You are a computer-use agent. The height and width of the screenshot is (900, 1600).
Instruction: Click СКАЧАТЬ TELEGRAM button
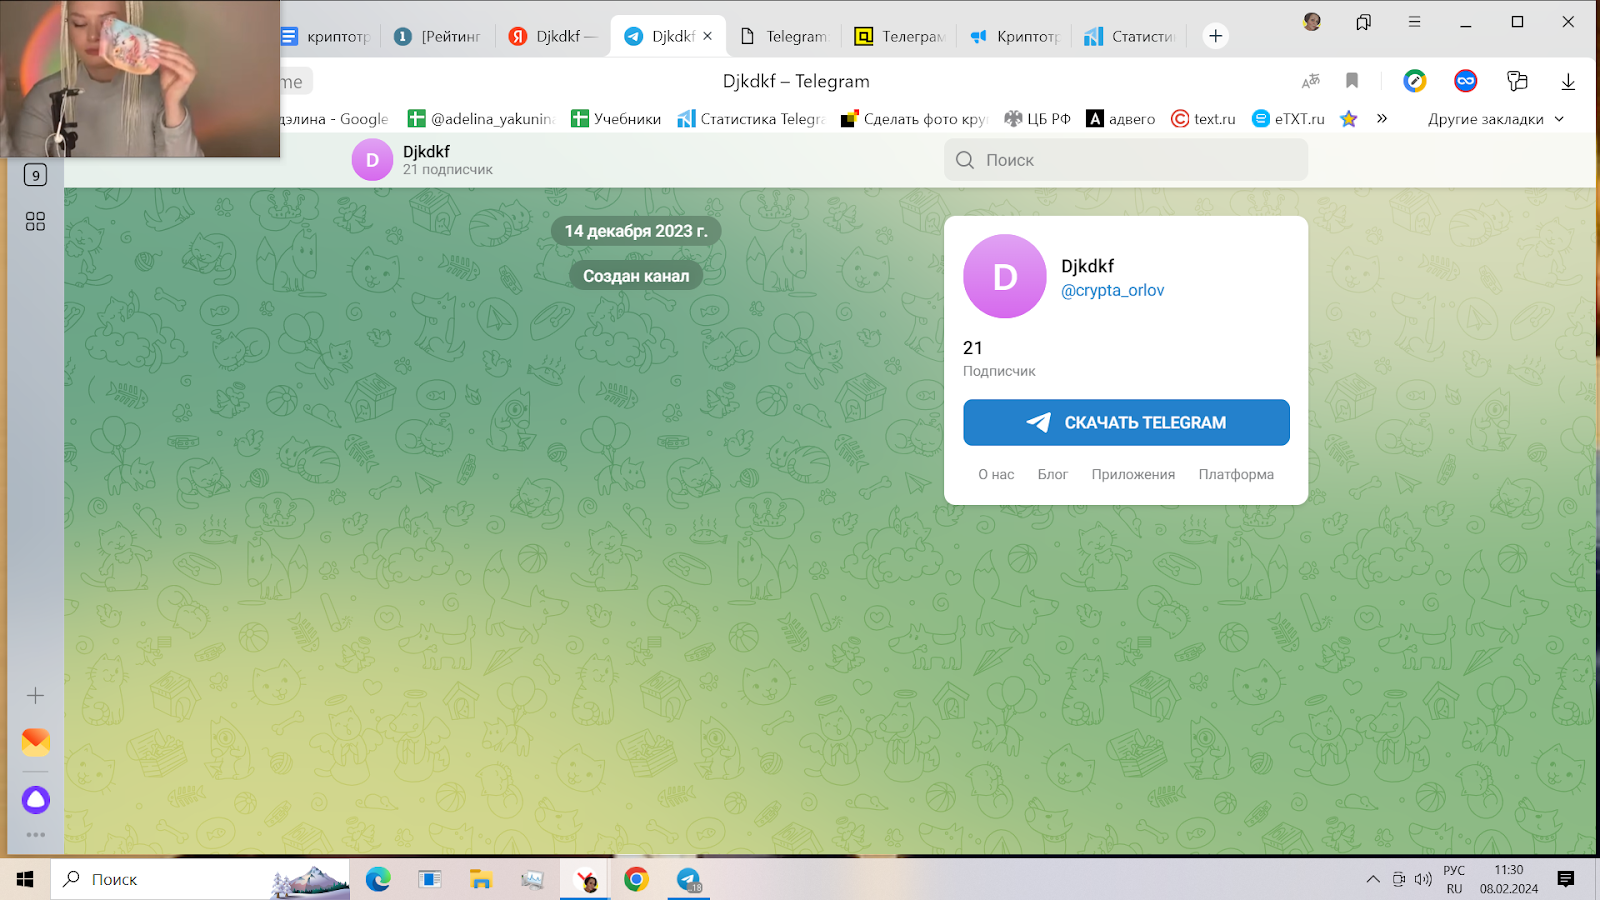coord(1126,422)
